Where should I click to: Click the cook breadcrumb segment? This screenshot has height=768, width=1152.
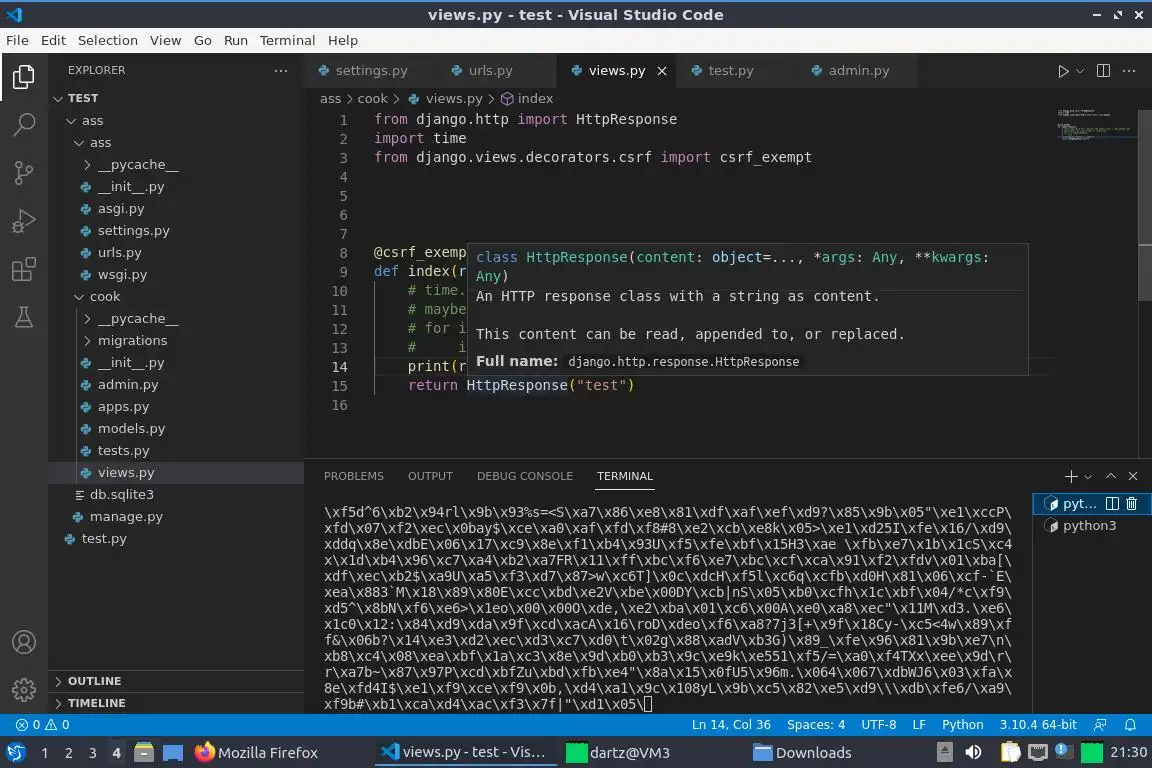372,98
